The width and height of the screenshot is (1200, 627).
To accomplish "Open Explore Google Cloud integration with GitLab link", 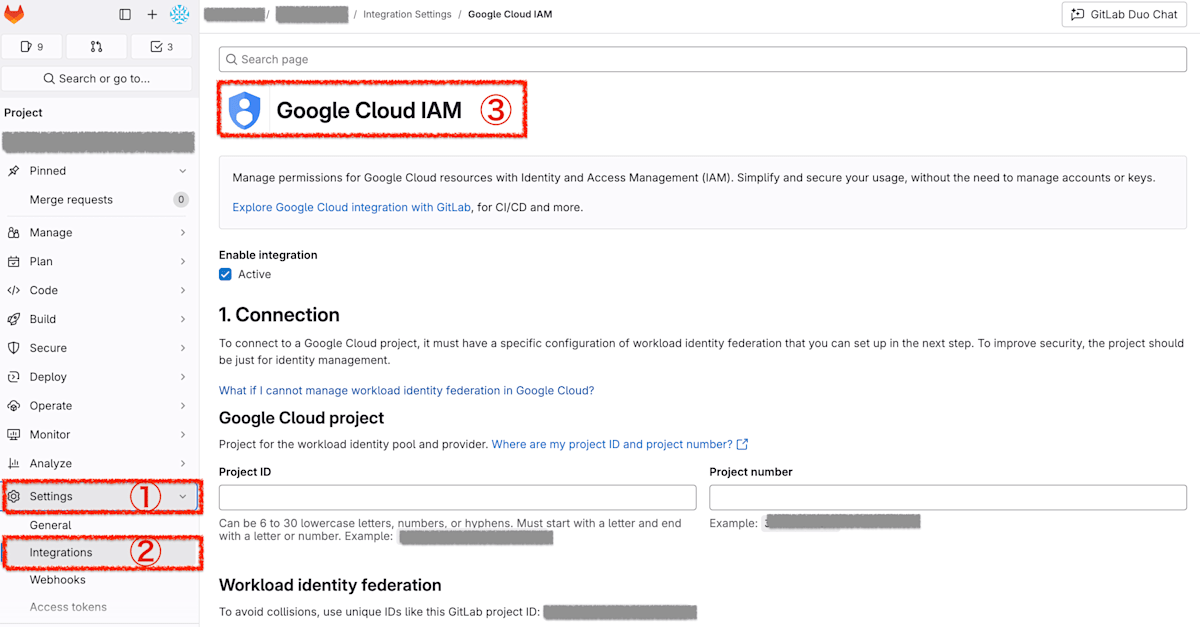I will [x=351, y=208].
